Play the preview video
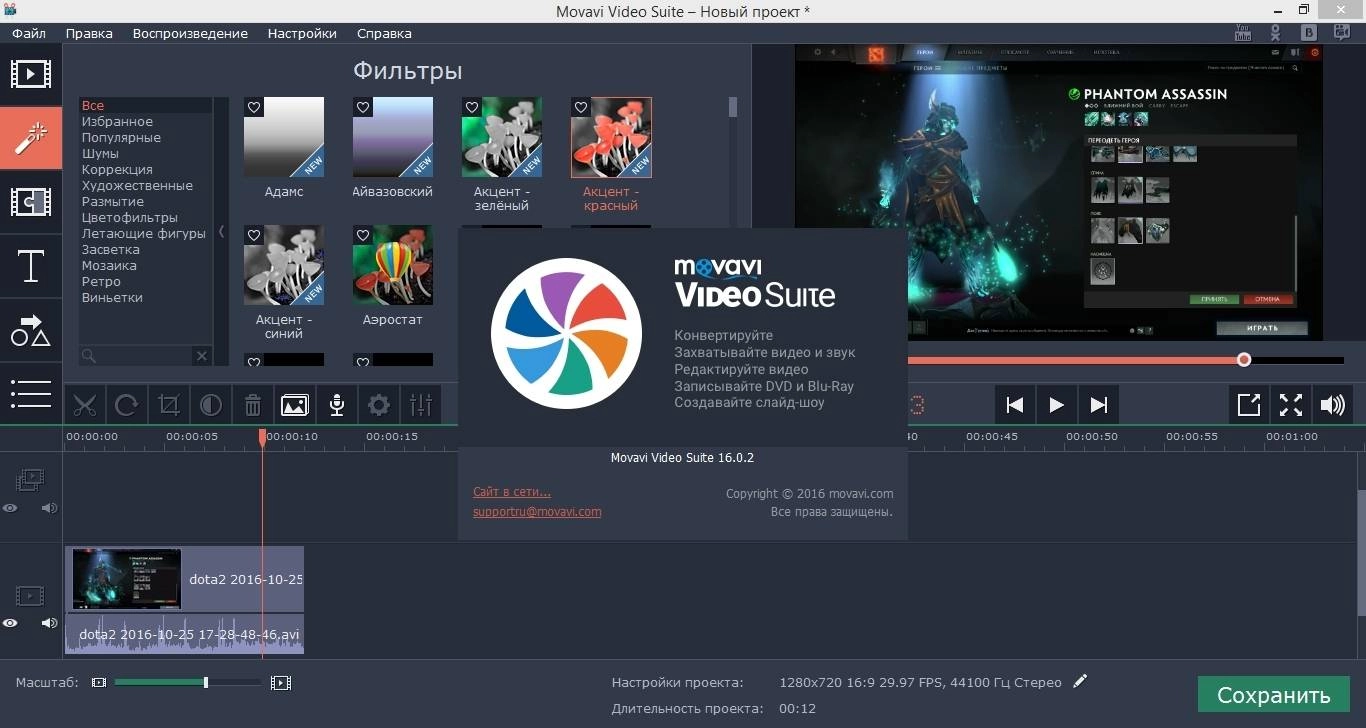The image size is (1366, 728). [x=1057, y=405]
